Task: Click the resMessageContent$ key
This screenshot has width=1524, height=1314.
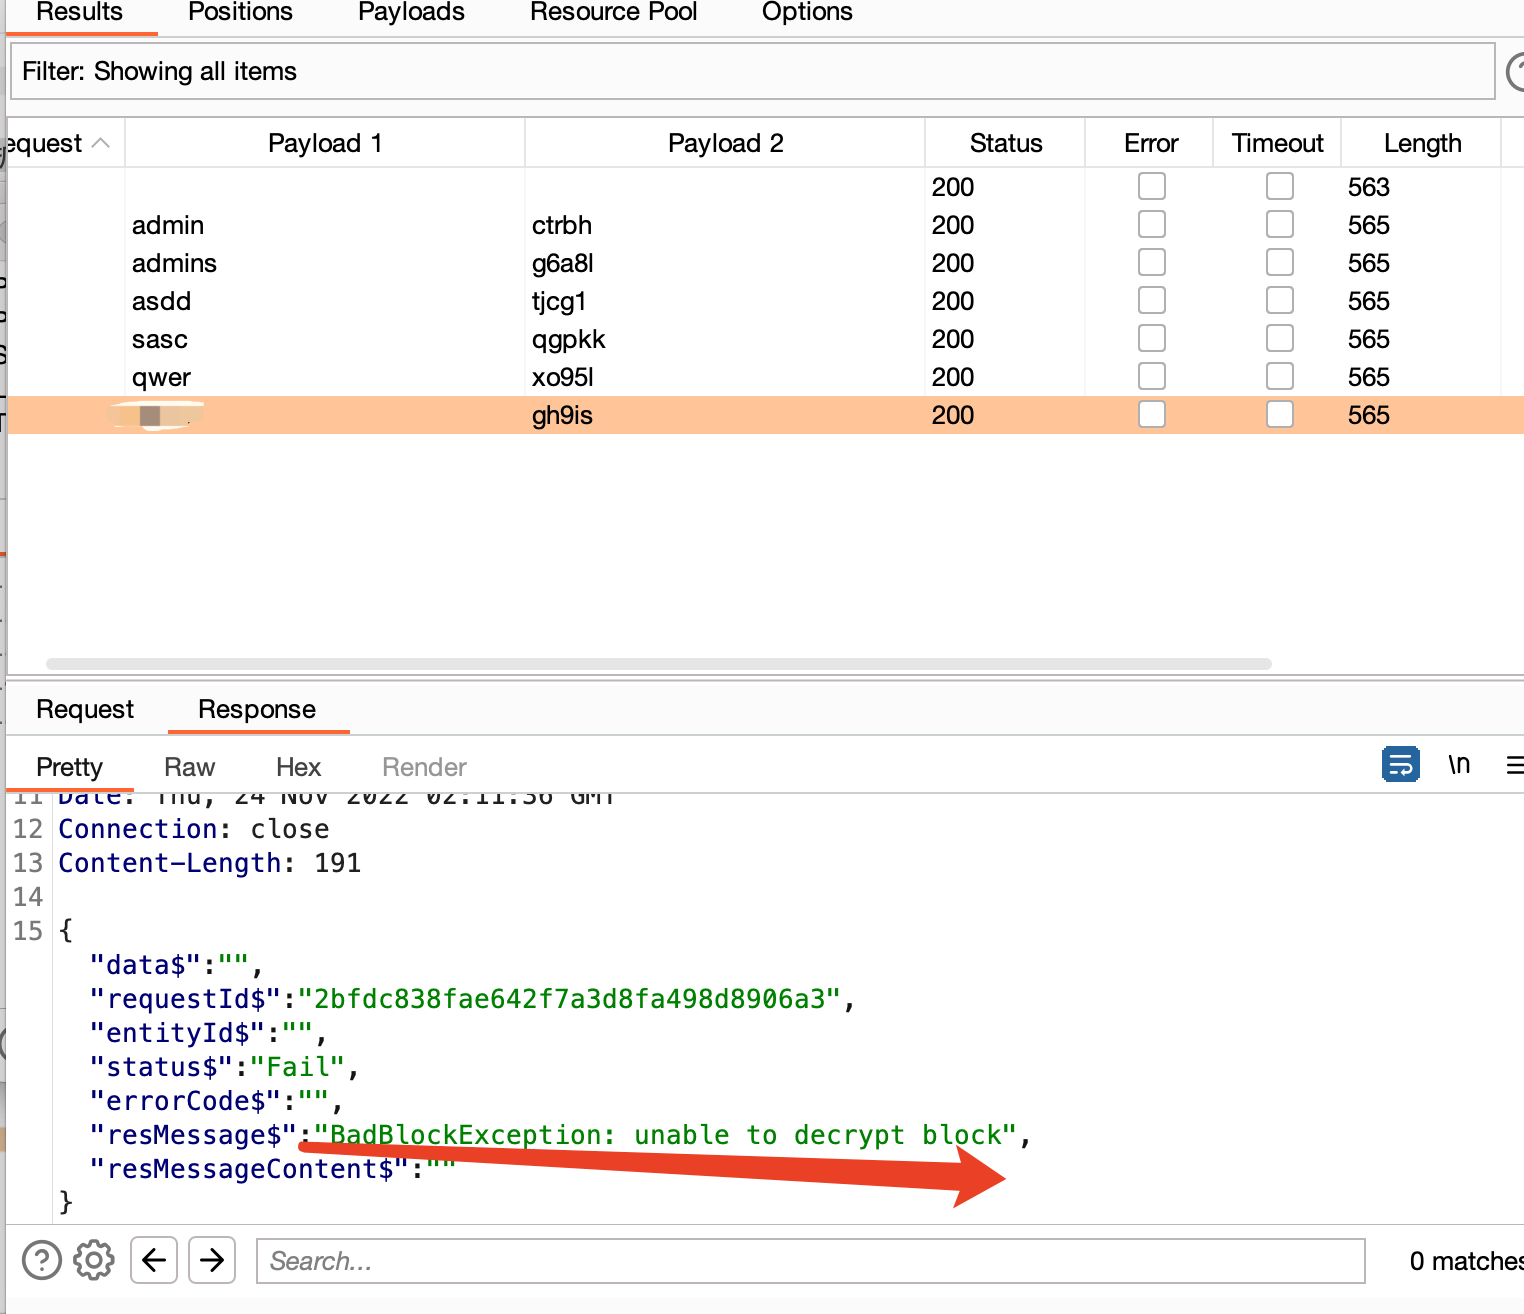Action: pyautogui.click(x=250, y=1169)
